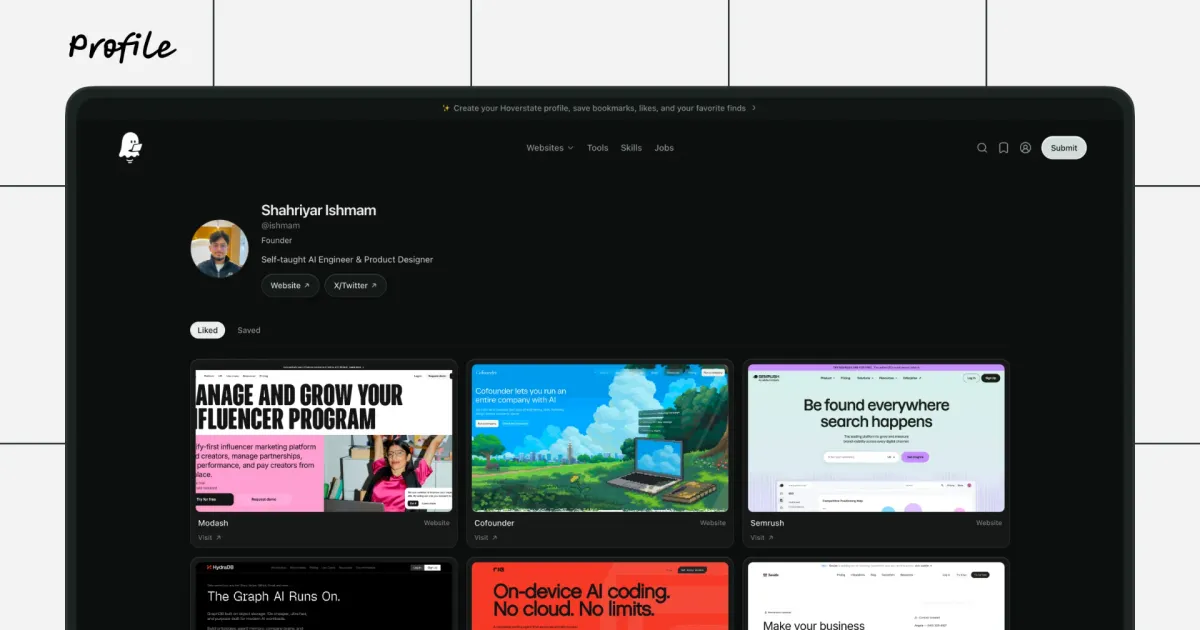
Task: Click the Founder role text
Action: tap(277, 241)
